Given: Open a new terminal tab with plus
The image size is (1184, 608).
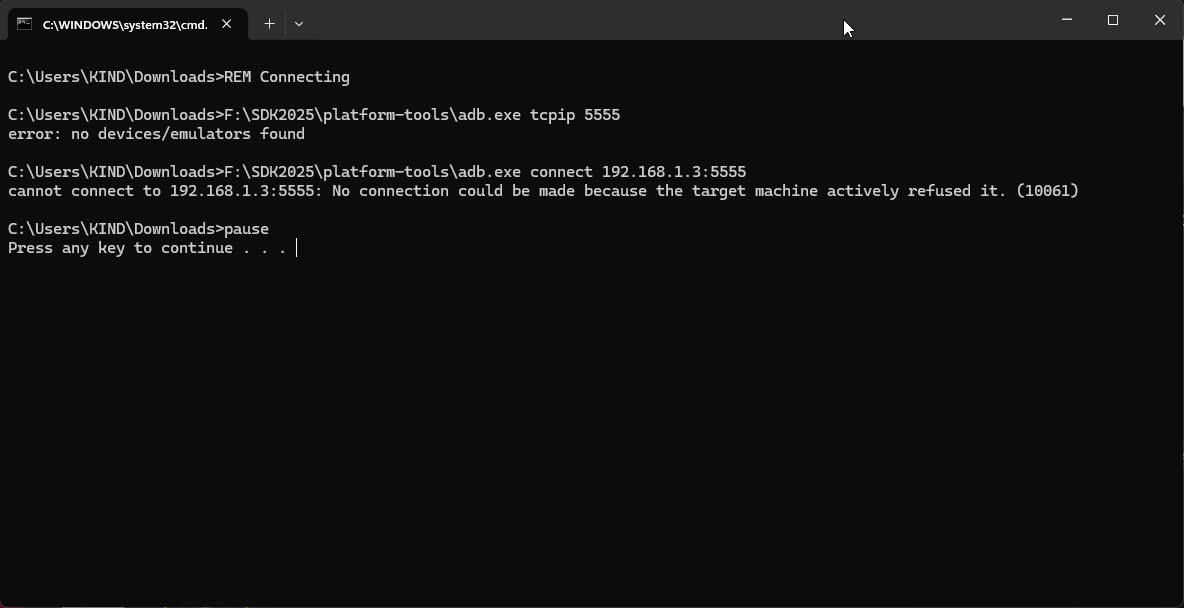Looking at the screenshot, I should pos(269,24).
